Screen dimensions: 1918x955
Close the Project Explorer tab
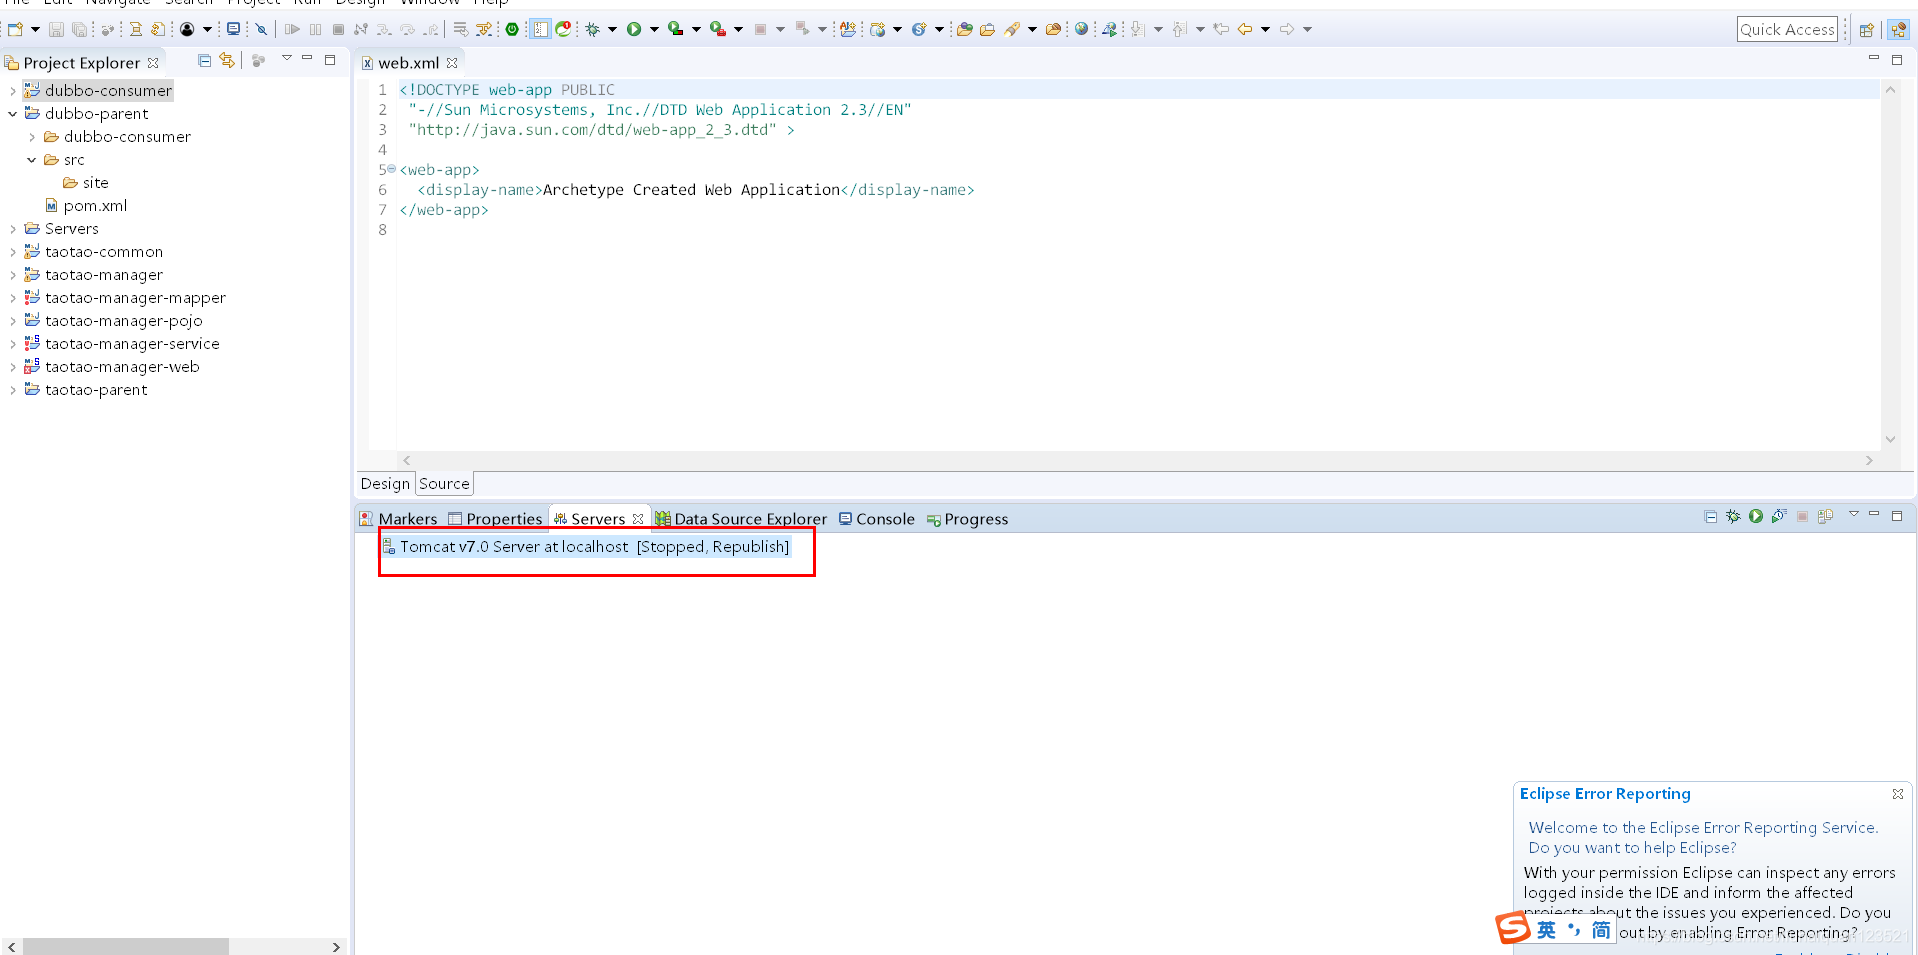(153, 62)
